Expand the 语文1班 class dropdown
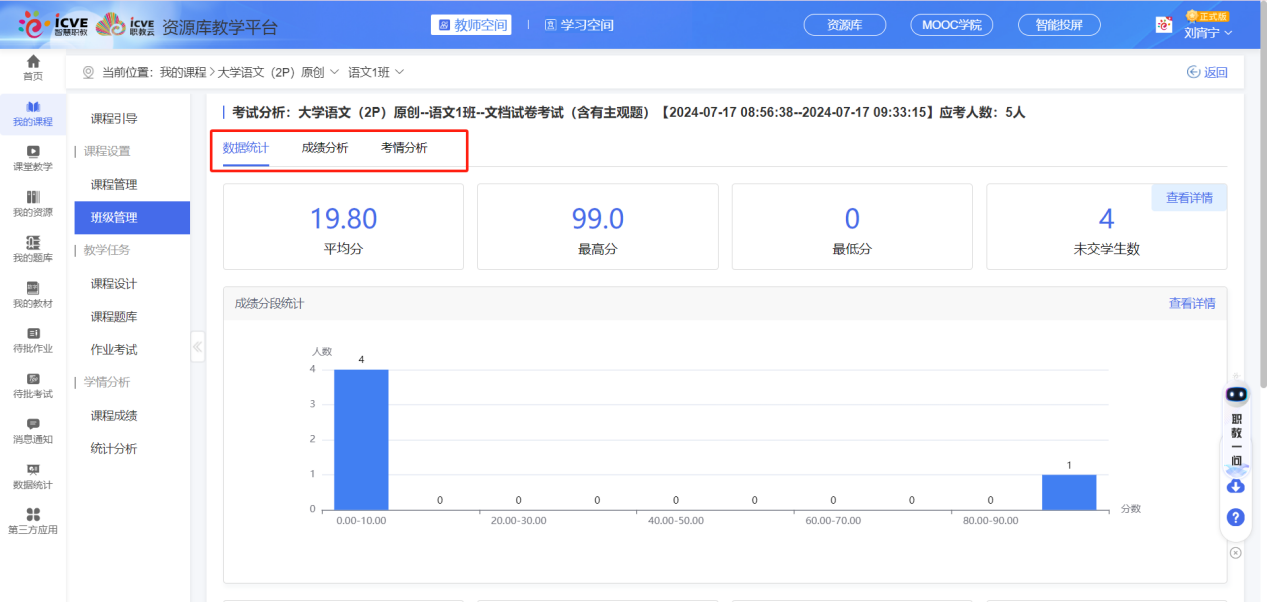 click(x=376, y=72)
